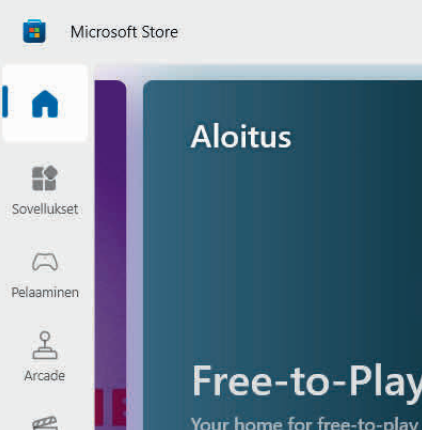Select the purple banner card on left

click(110, 255)
